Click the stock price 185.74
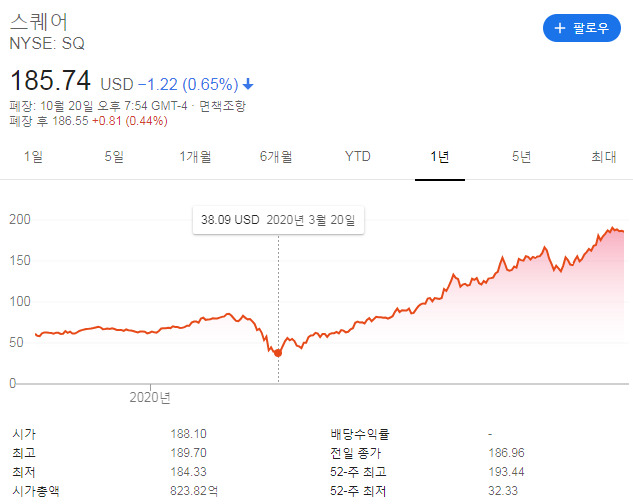633x504 pixels. 50,80
